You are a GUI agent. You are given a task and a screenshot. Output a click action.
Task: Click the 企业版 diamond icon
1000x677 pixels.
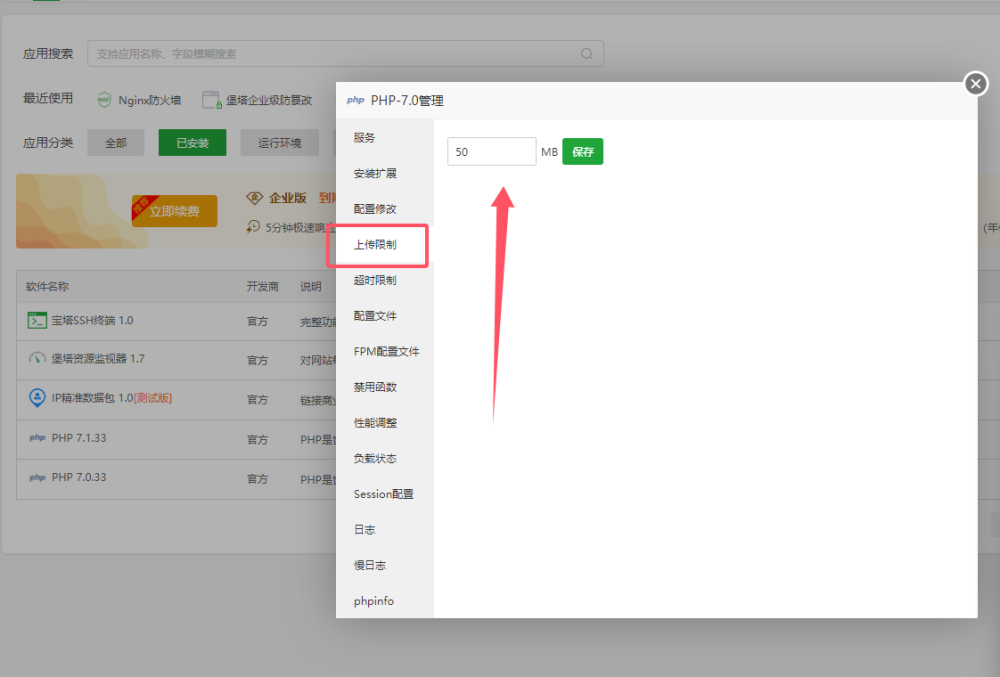tap(254, 198)
